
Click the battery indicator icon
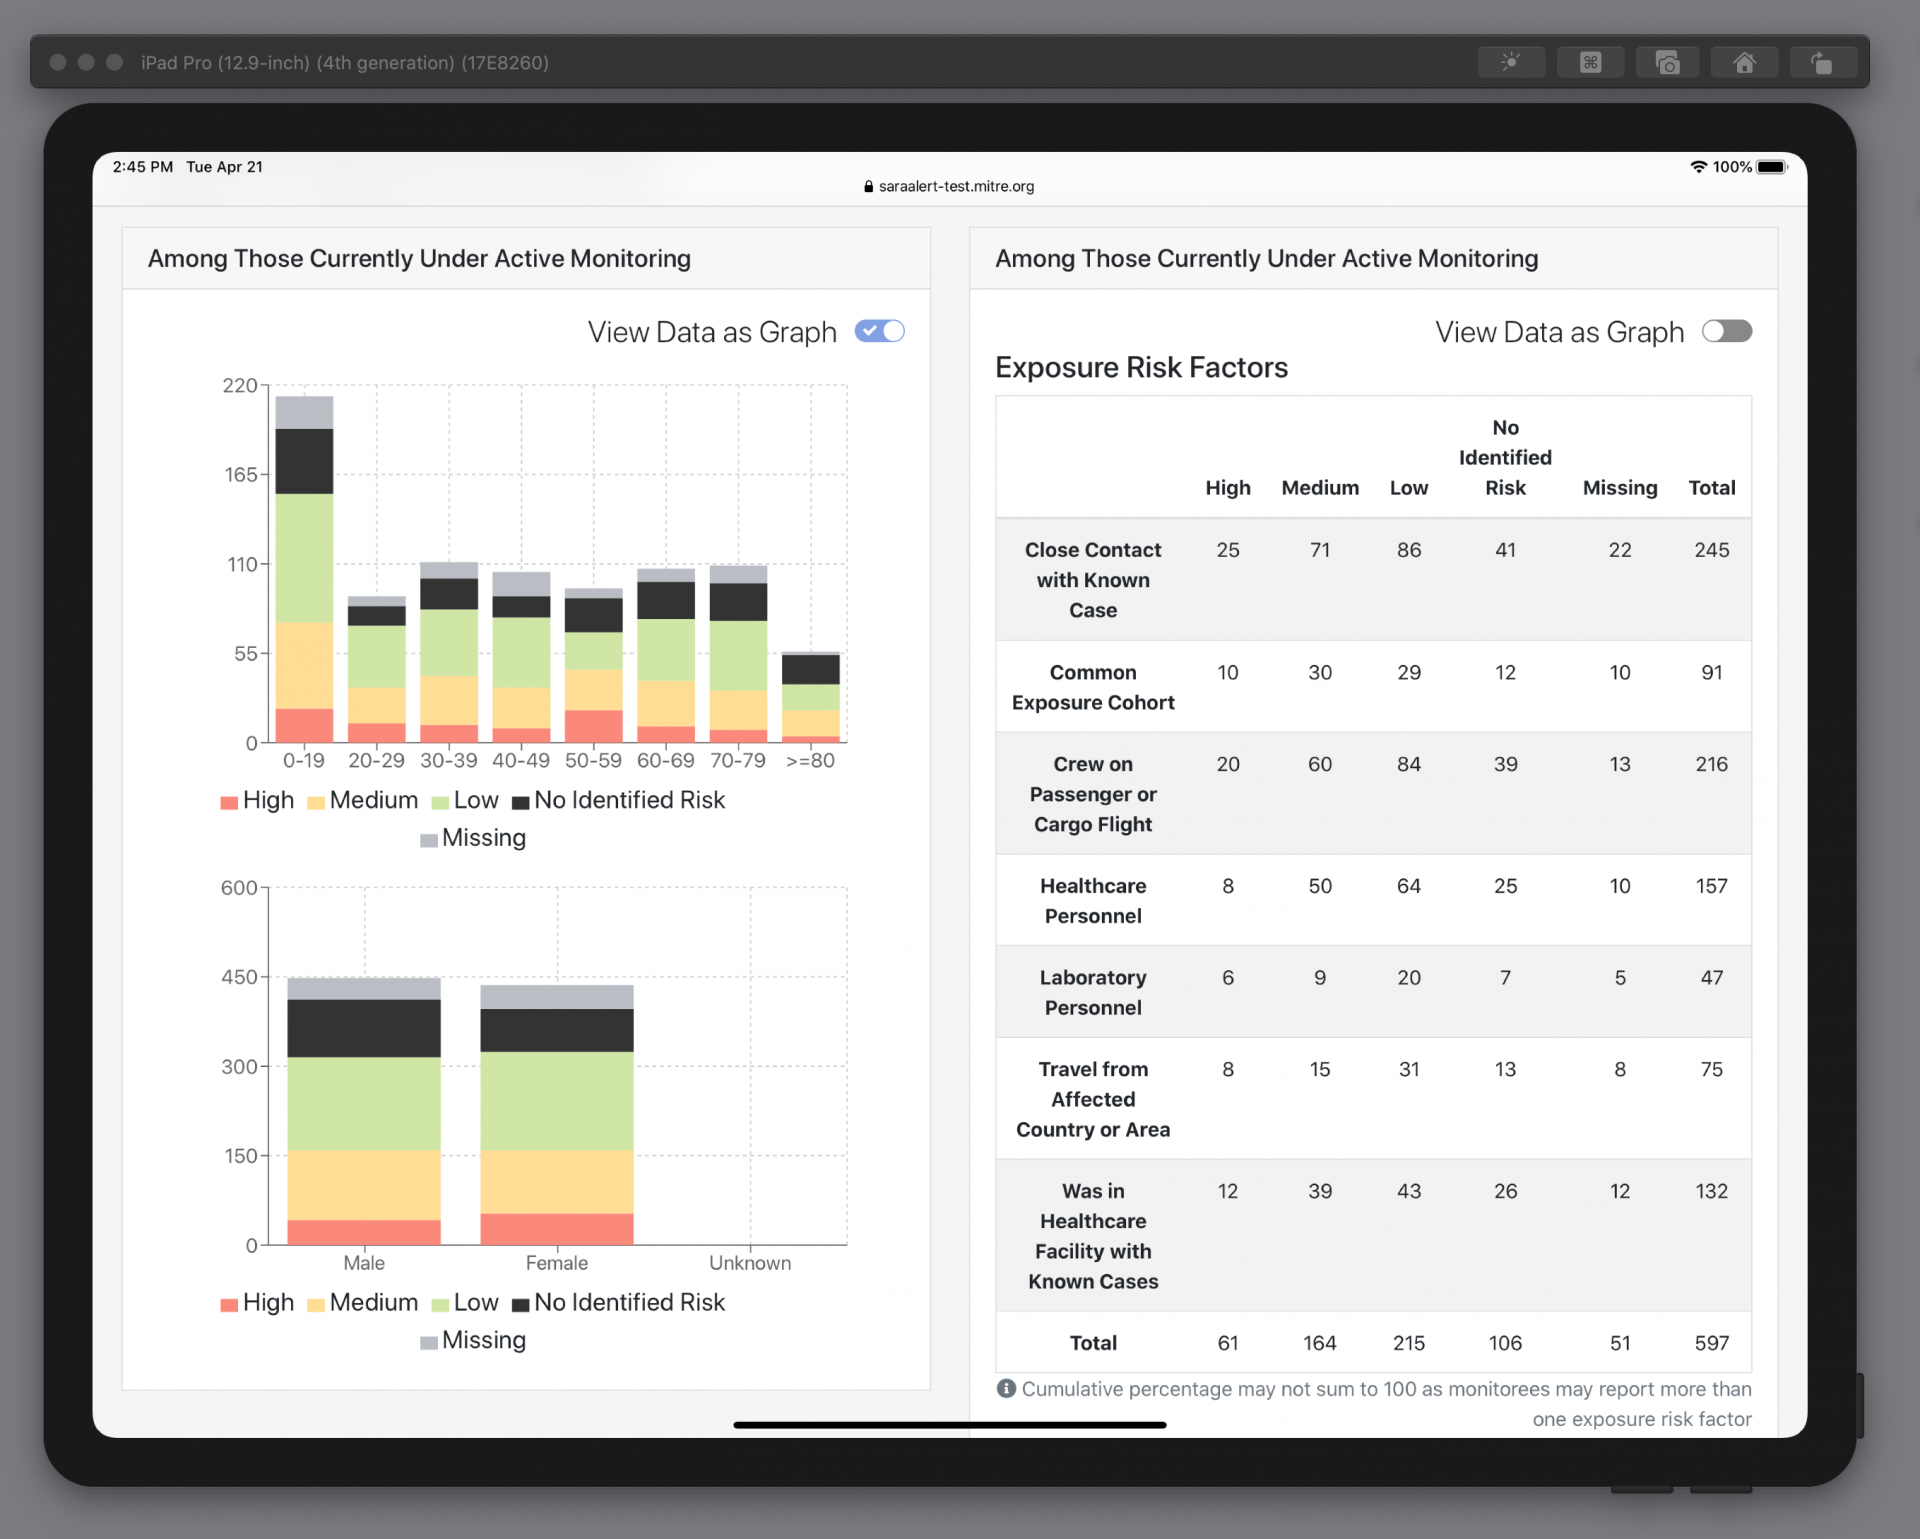pos(1771,167)
